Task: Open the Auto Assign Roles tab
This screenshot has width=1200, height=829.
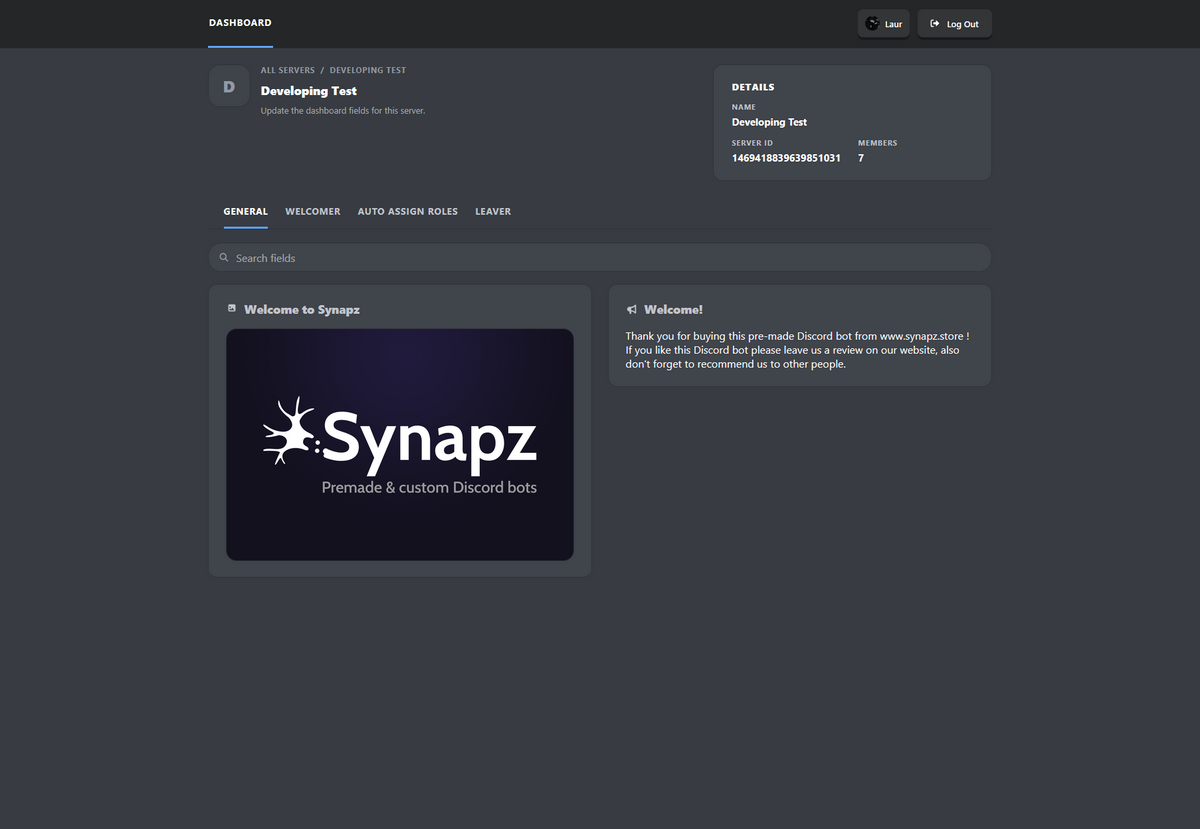Action: point(408,212)
